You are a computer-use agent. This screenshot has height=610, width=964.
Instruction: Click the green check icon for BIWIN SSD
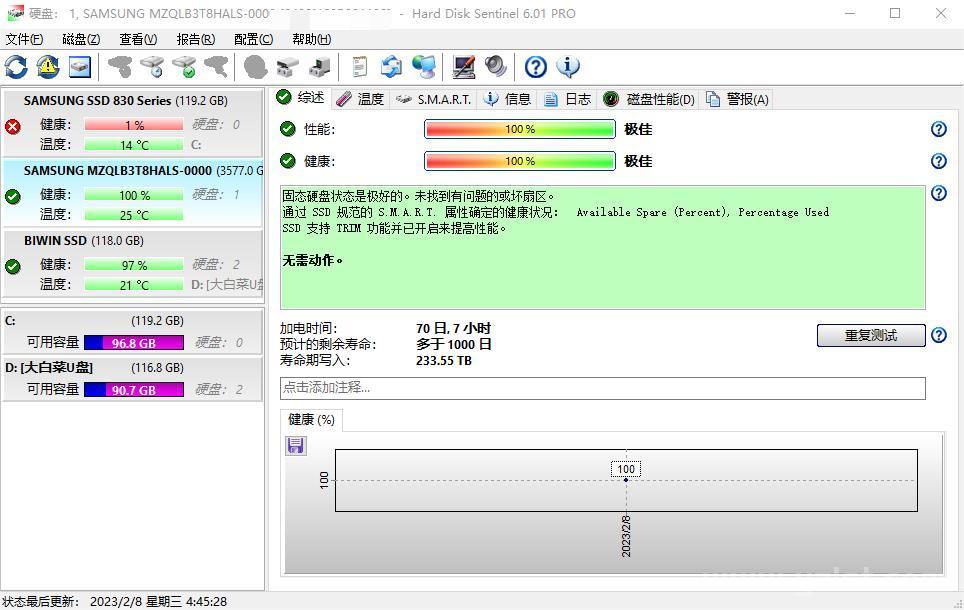[x=12, y=267]
